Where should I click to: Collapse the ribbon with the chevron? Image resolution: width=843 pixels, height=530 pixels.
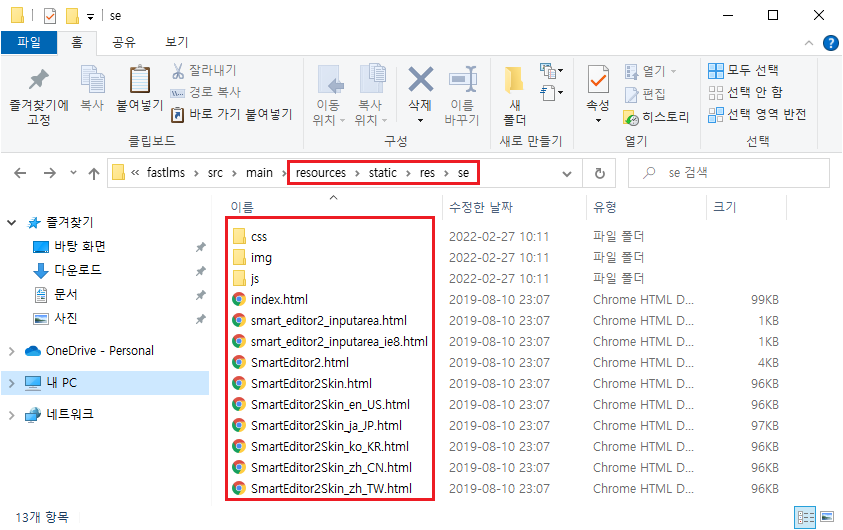tap(809, 43)
